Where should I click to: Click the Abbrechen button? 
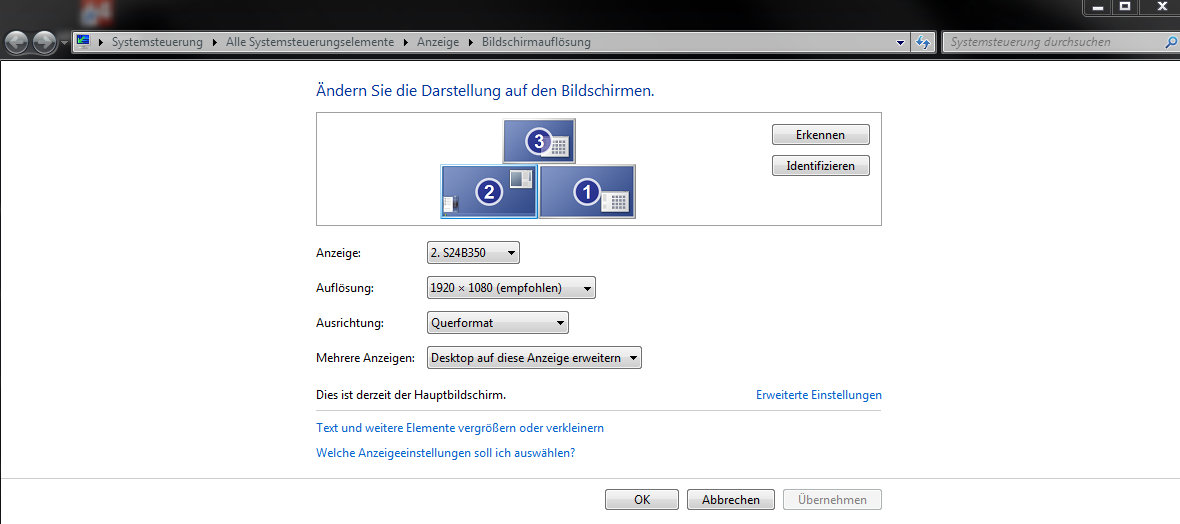point(731,499)
